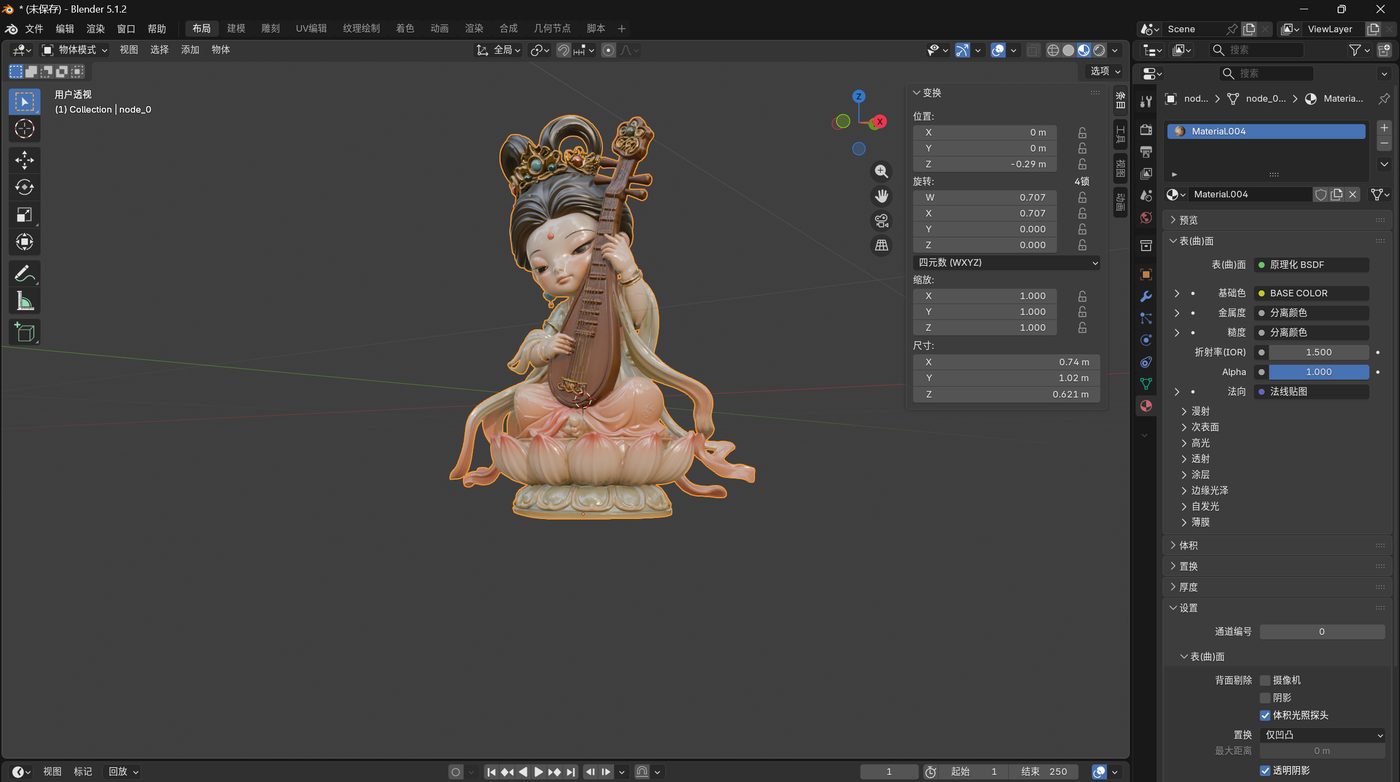The image size is (1400, 782).
Task: Open the 四元数 (WXYZ) rotation mode dropdown
Action: tap(1007, 263)
